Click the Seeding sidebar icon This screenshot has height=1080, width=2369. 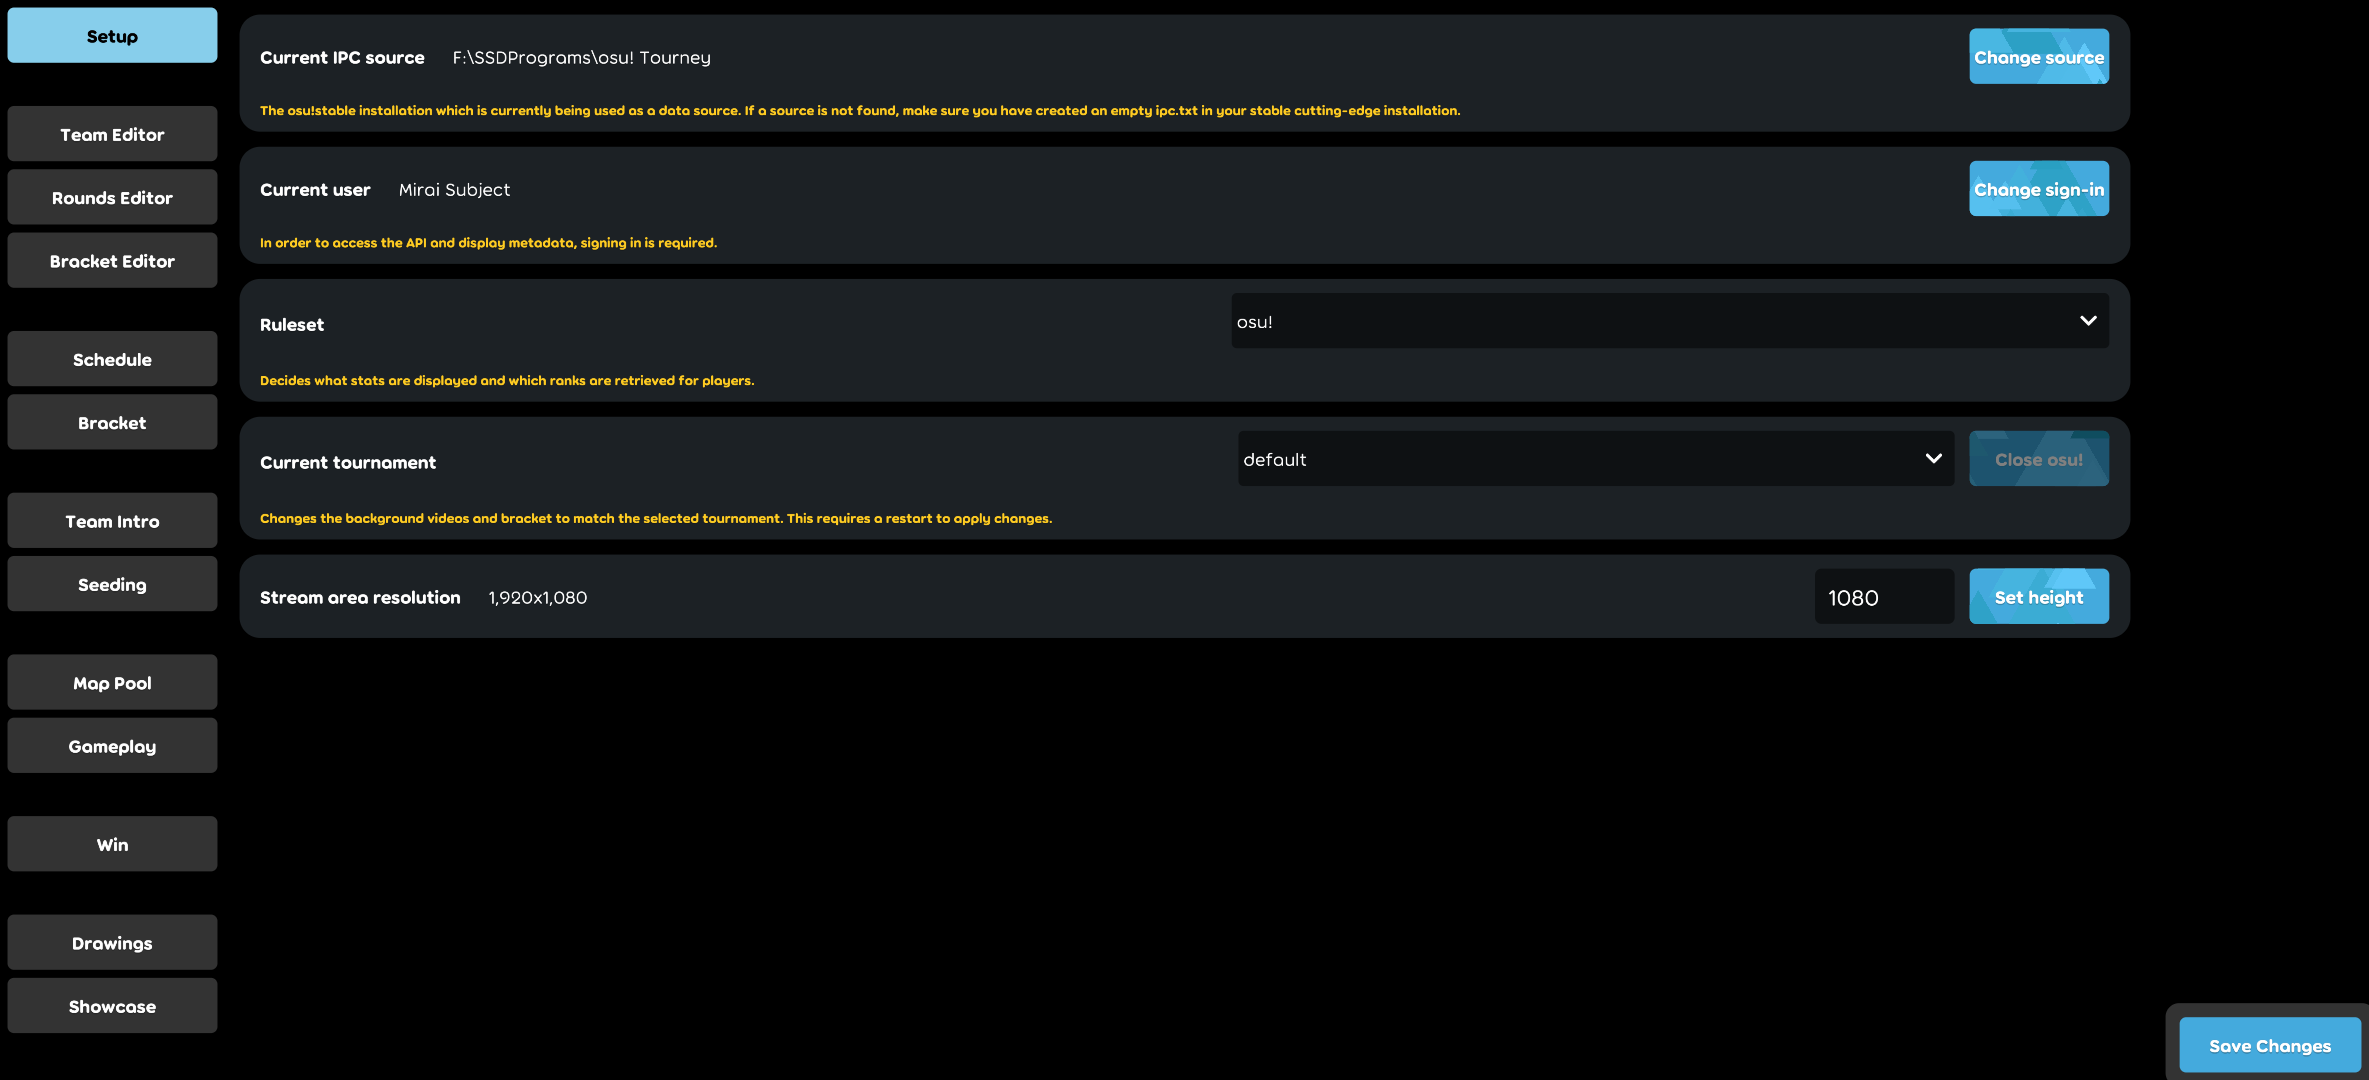point(112,583)
